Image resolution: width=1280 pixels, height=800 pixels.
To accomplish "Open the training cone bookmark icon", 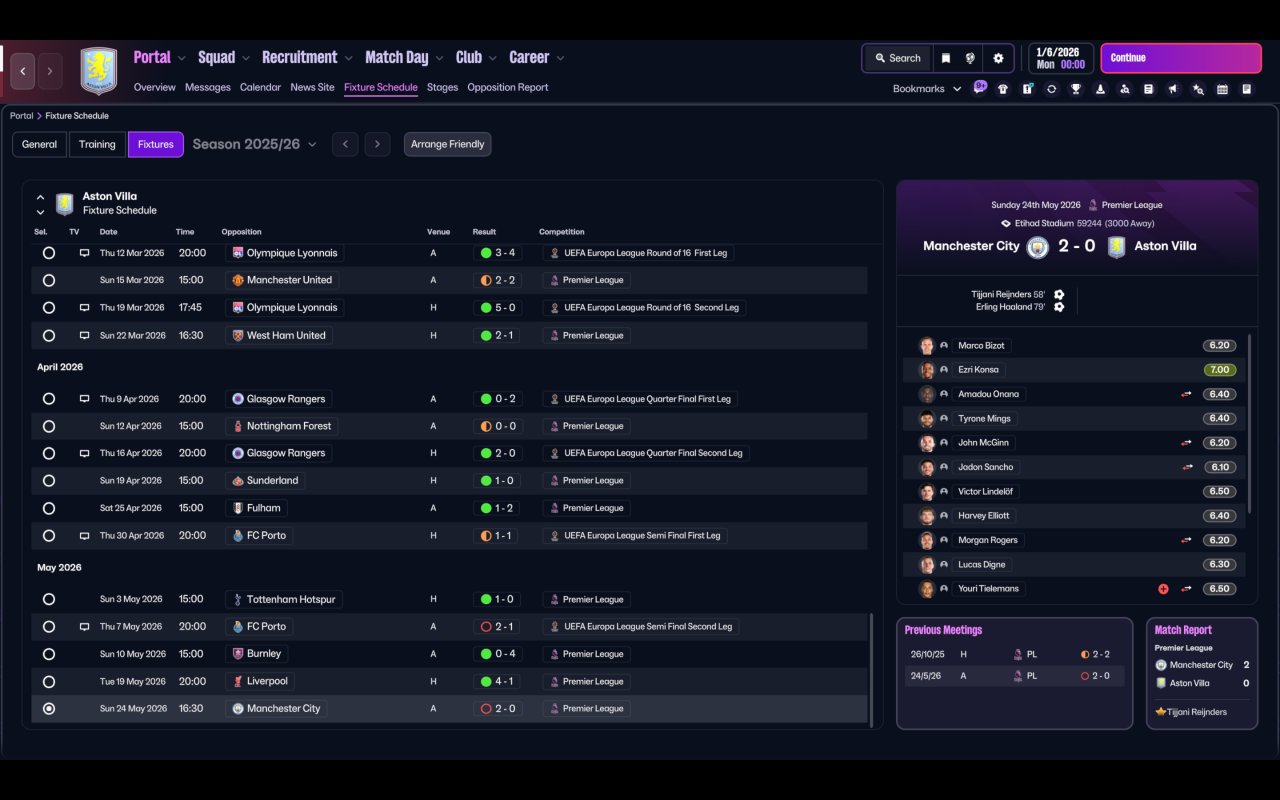I will click(x=1100, y=89).
